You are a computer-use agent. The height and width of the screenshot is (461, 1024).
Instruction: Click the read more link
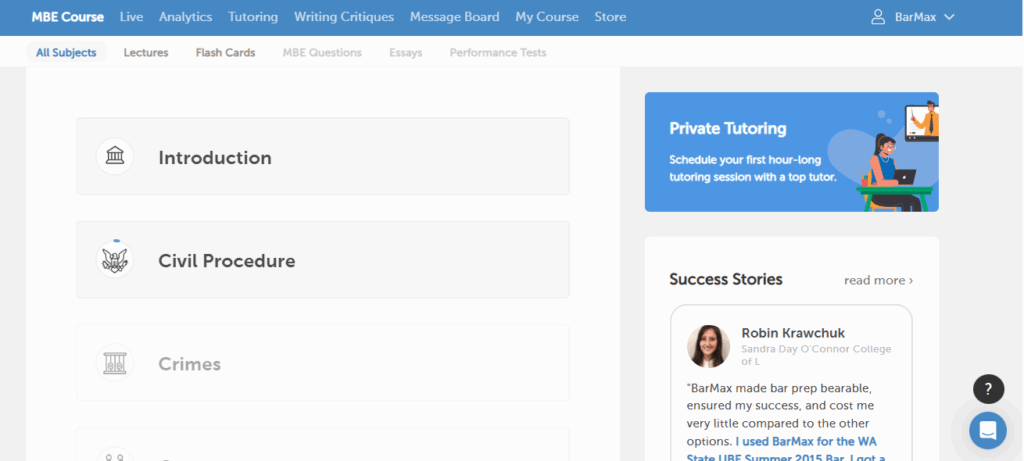click(877, 280)
